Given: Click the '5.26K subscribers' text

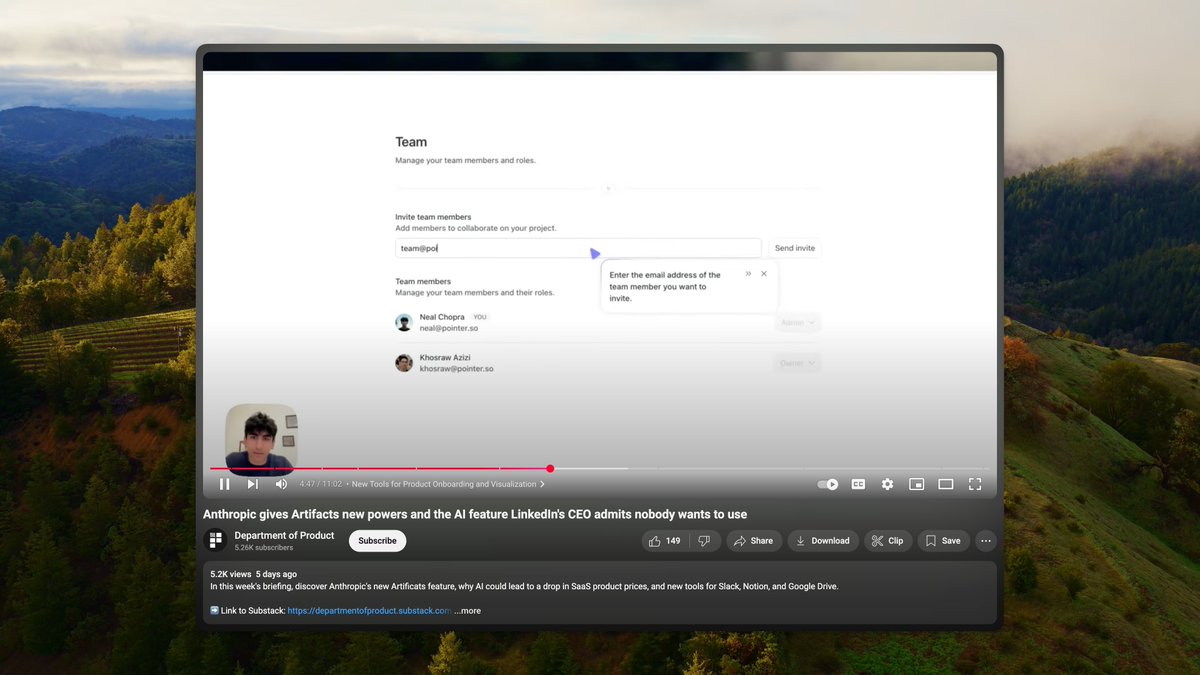Looking at the screenshot, I should coord(264,548).
